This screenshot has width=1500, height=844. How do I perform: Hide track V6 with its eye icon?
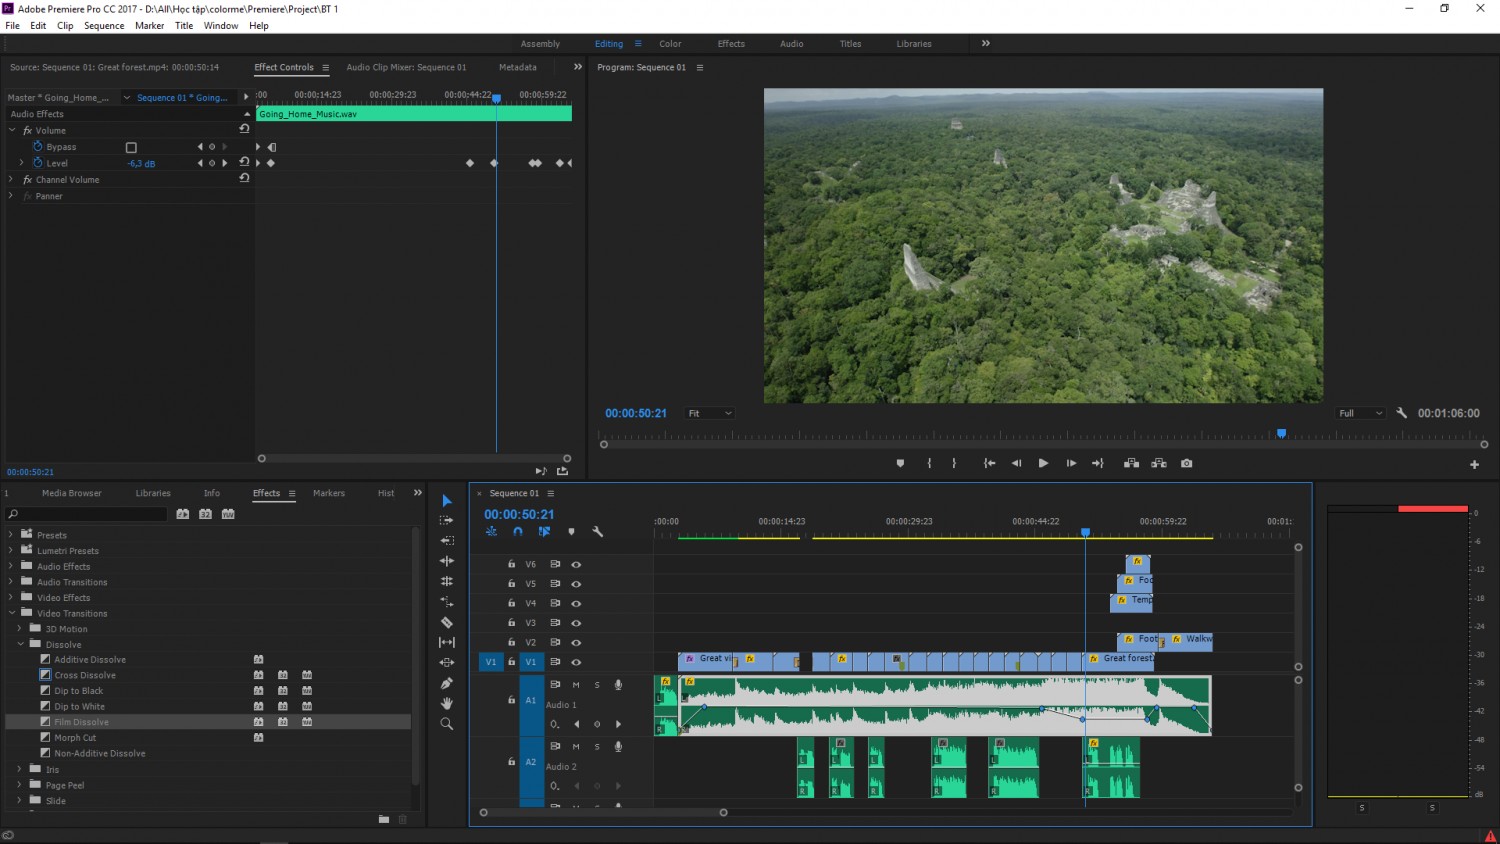pos(576,564)
